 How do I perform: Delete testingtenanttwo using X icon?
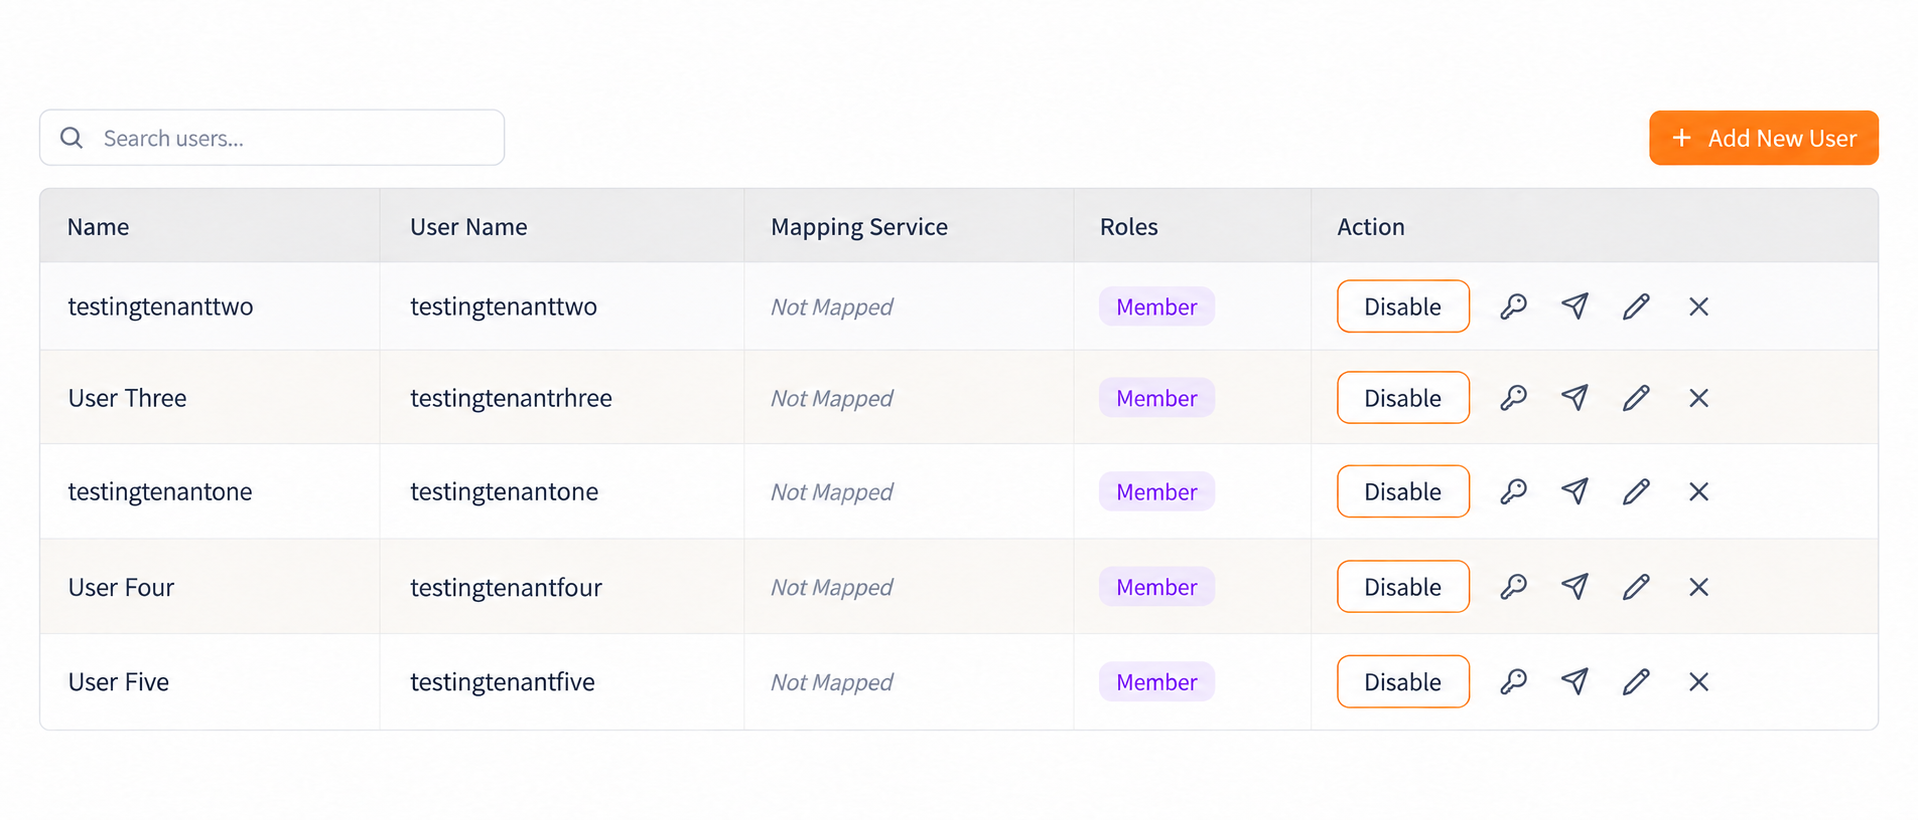pyautogui.click(x=1698, y=306)
